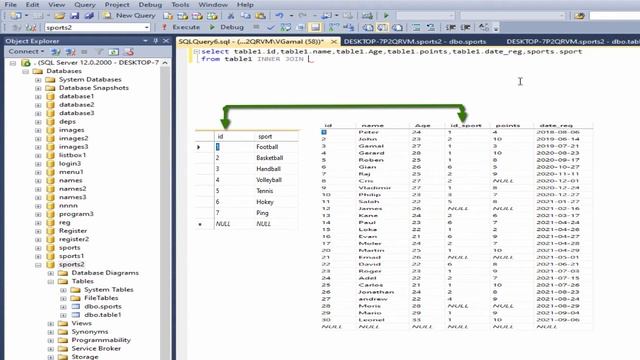Screen dimensions: 640x360
Task: Close the Object Explorer panel
Action: [x=166, y=41]
